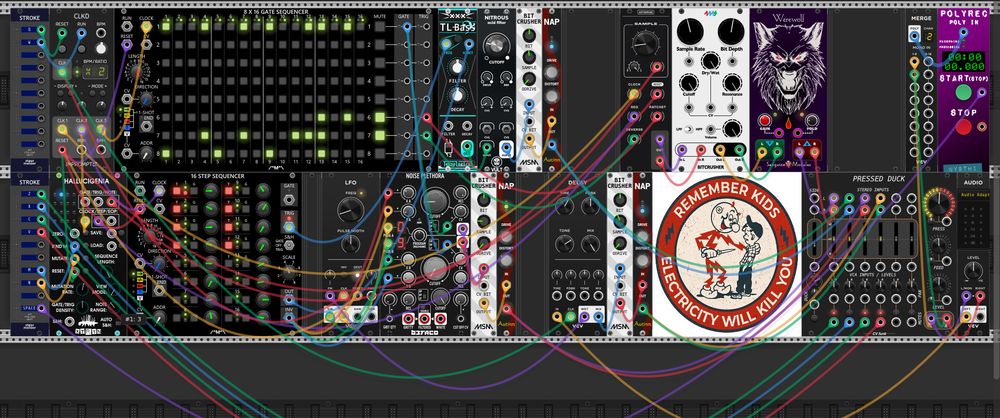Screen dimensions: 1000x418
Task: Mute row 3 of the 8x16 Gate Sequencer
Action: tap(380, 63)
